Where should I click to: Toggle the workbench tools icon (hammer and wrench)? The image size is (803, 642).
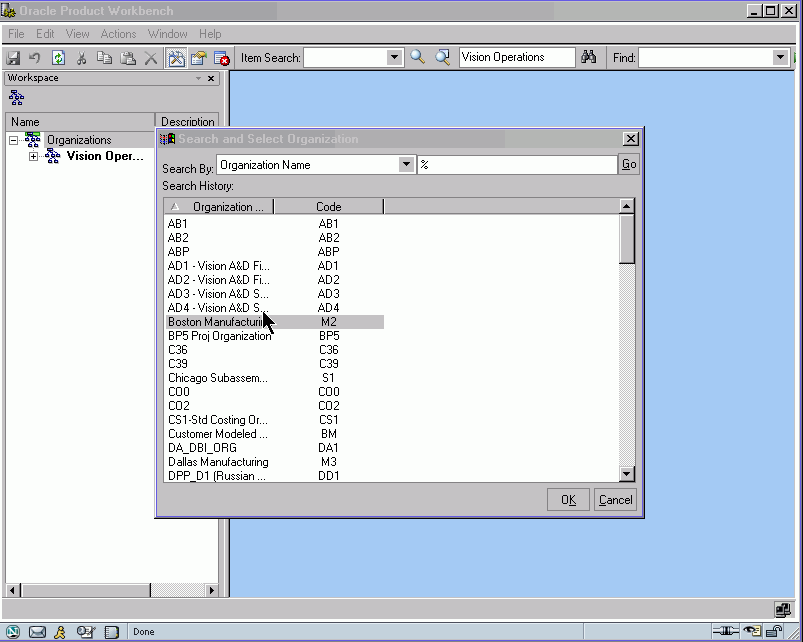[x=176, y=58]
